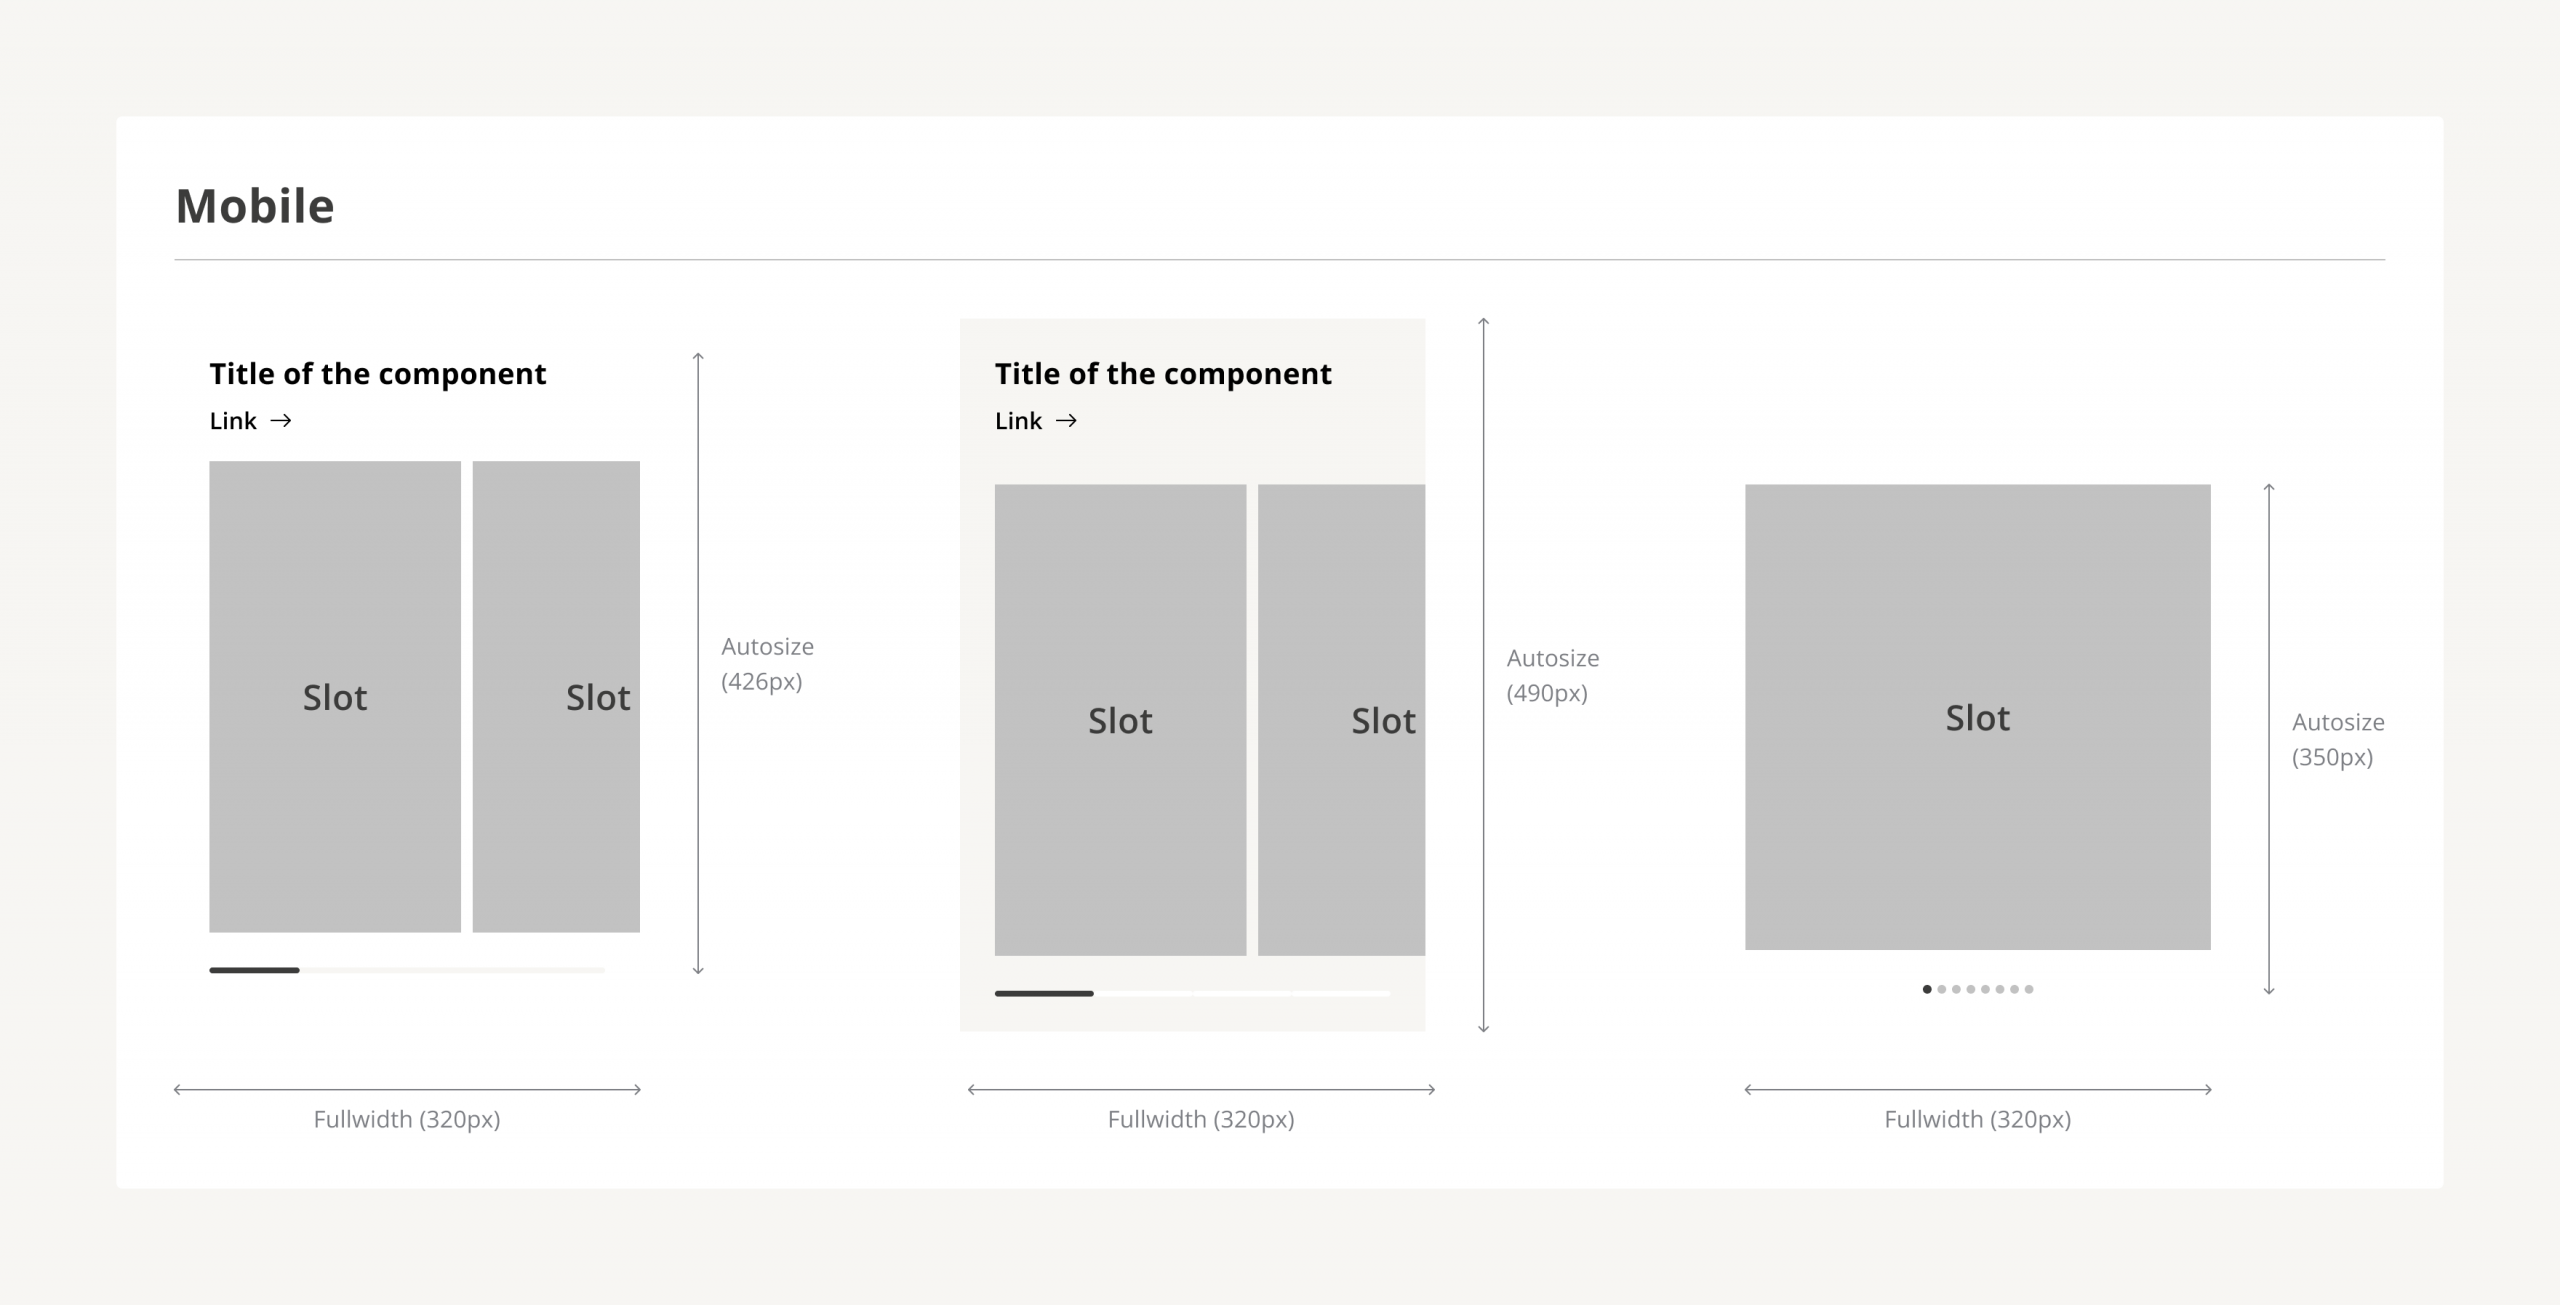
Task: Click the Mobile heading
Action: coord(255,206)
